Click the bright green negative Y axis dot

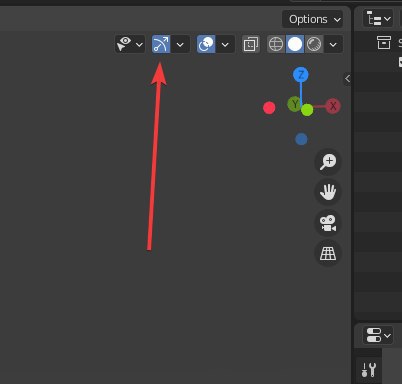click(x=307, y=110)
